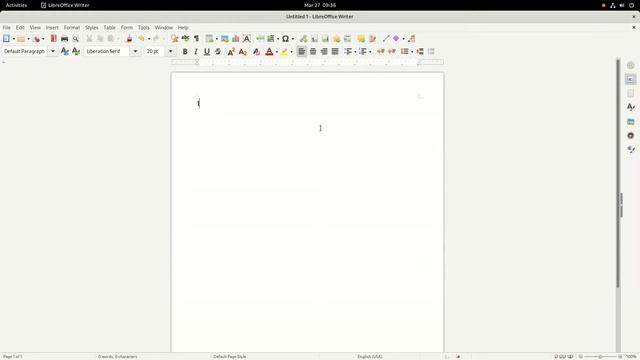Click the Check Spelling icon
Viewport: 640px width, 360px height.
pyautogui.click(x=185, y=39)
